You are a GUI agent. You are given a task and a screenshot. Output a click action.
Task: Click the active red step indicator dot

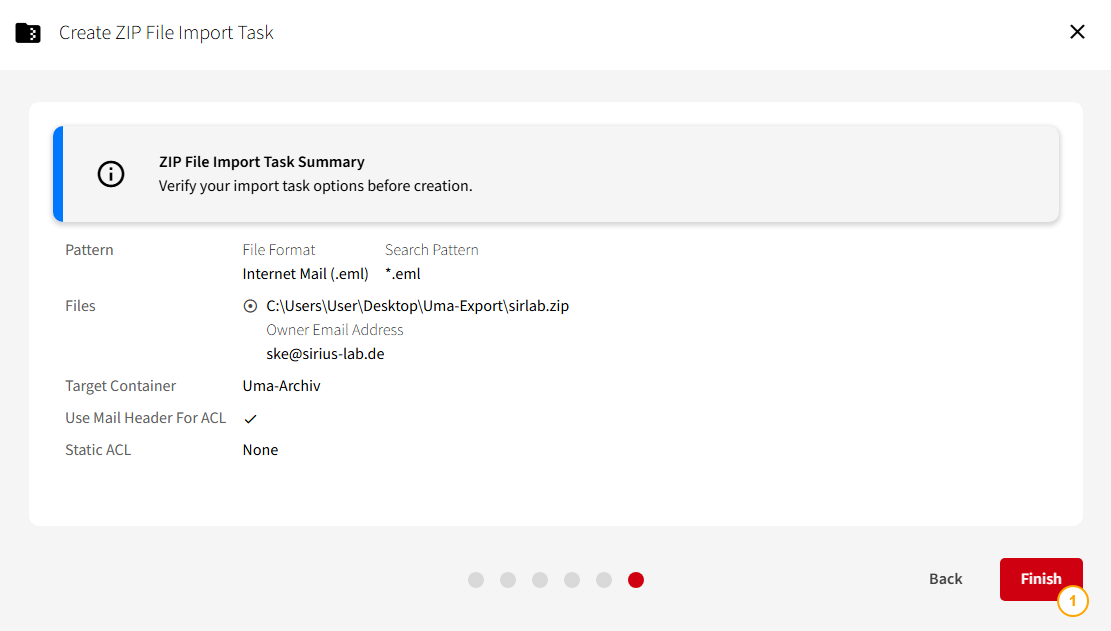(636, 580)
